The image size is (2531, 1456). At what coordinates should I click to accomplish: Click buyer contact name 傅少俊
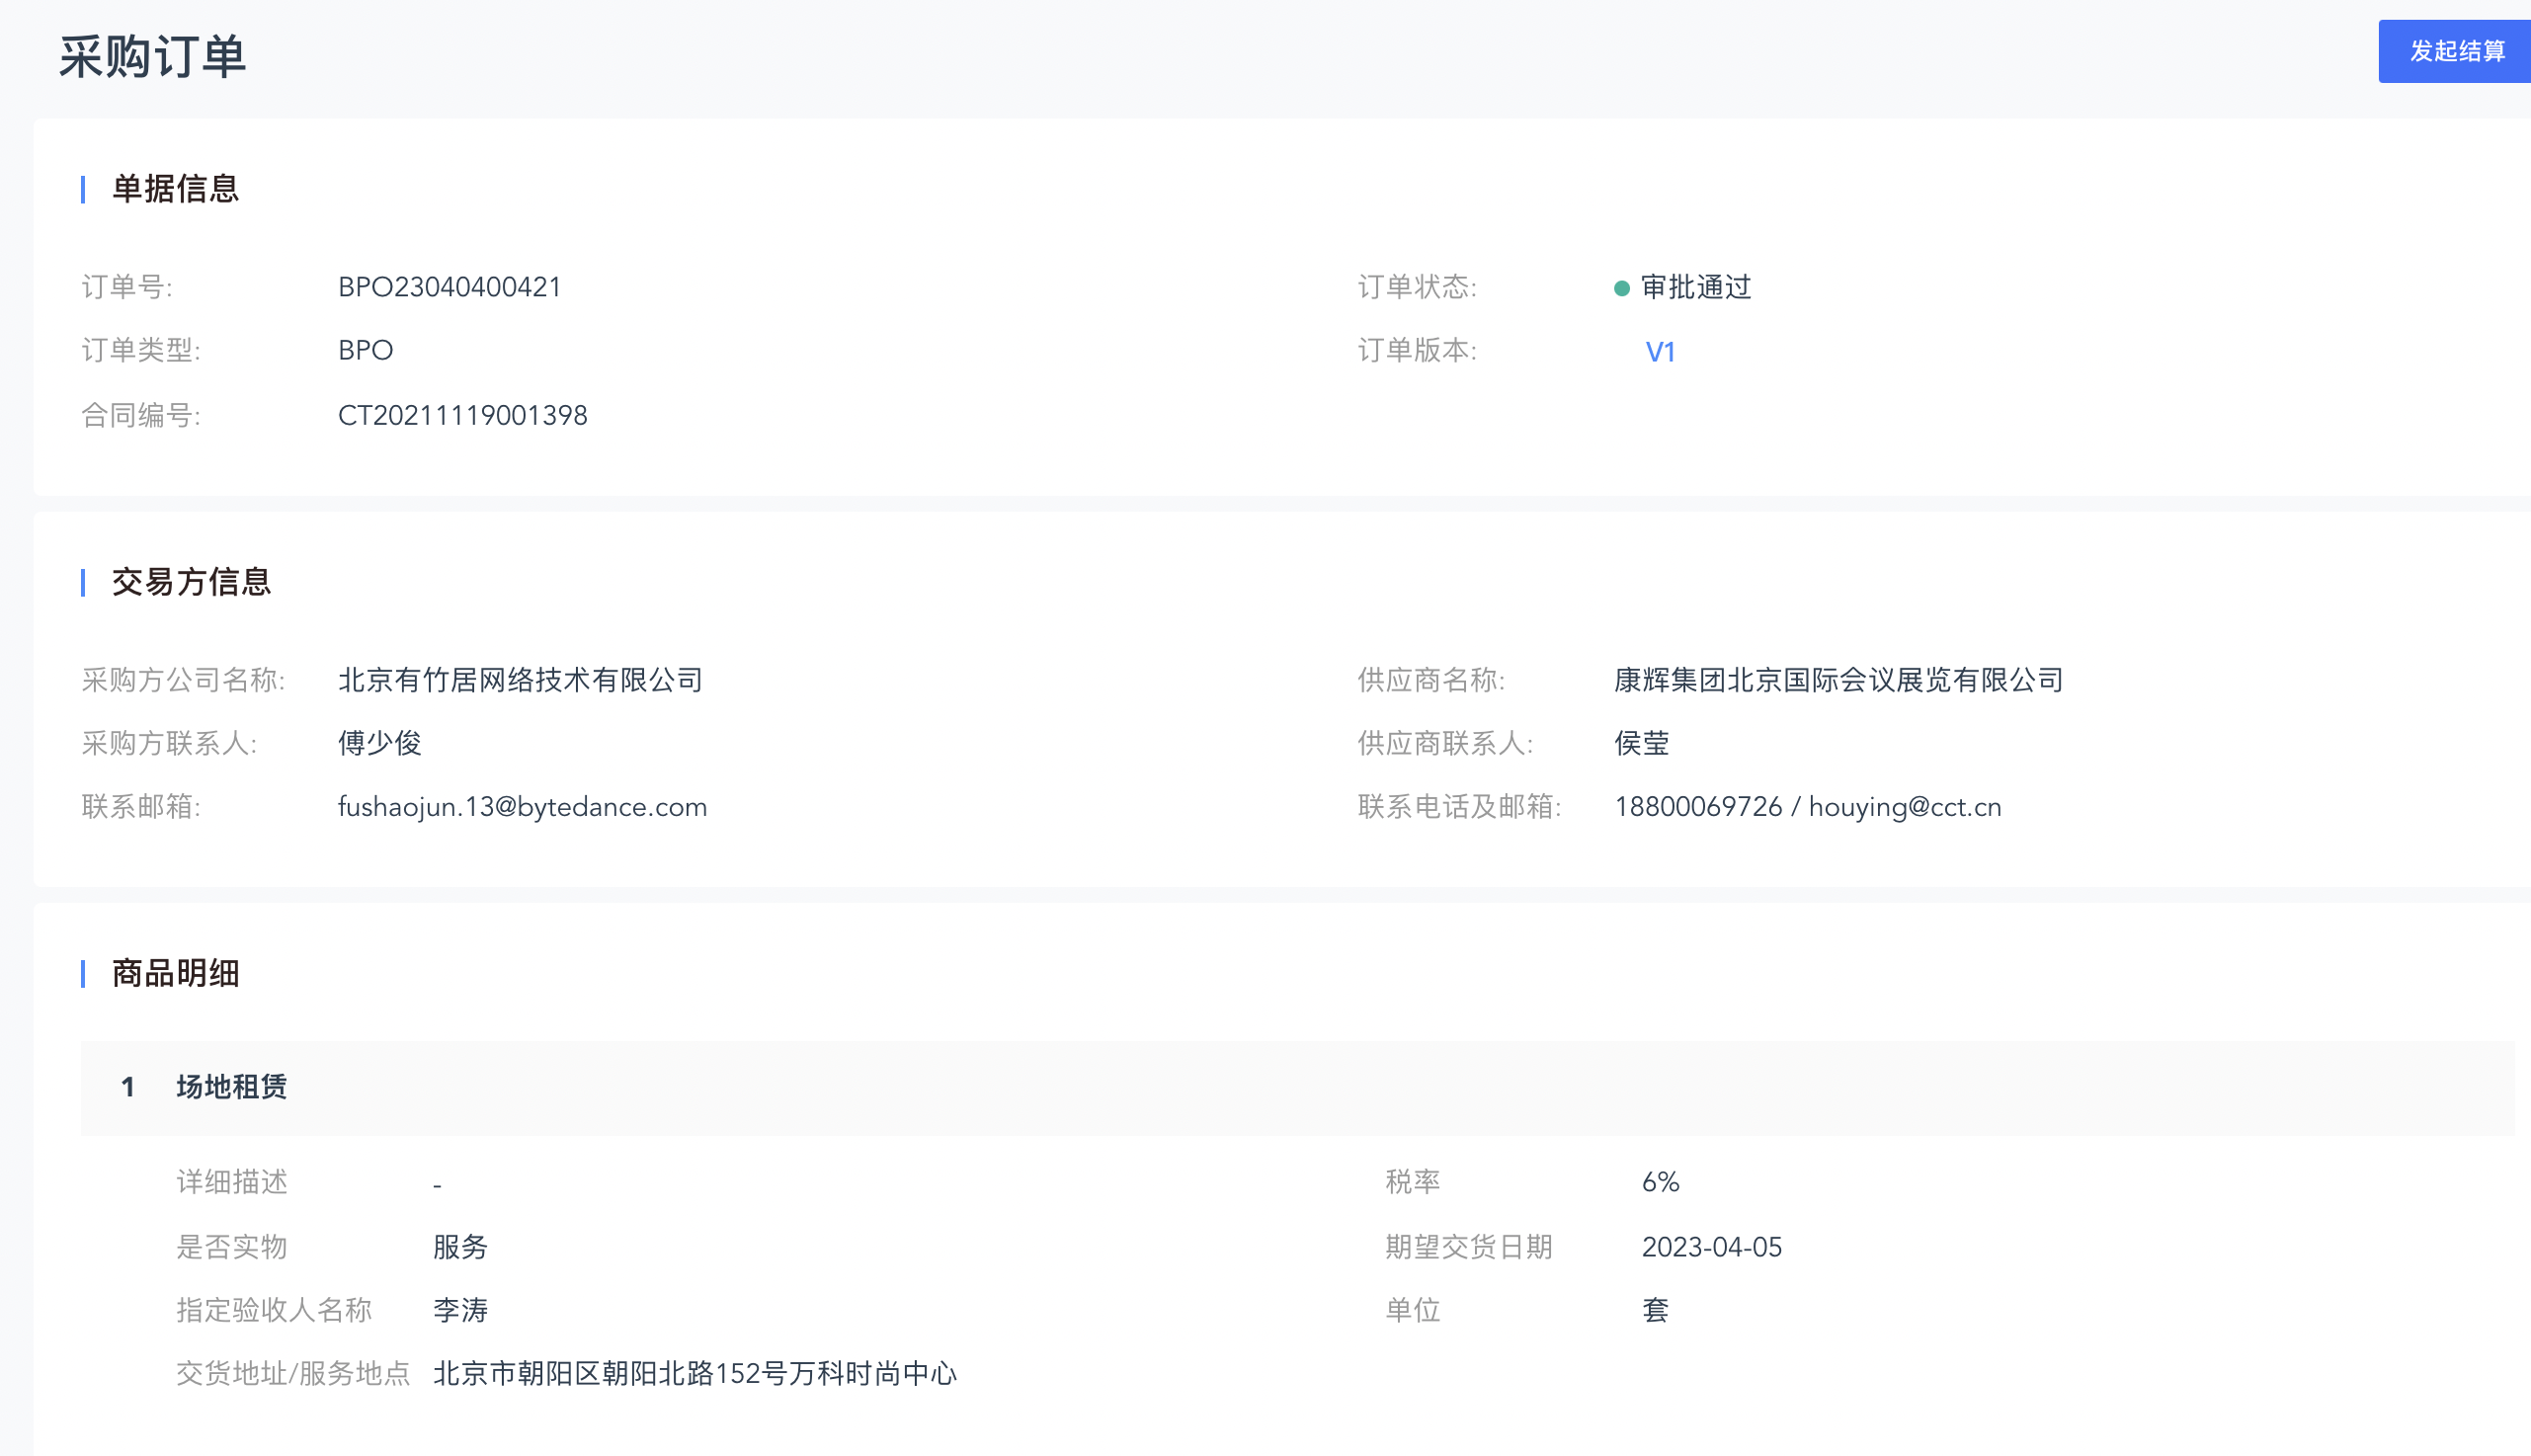(x=379, y=743)
